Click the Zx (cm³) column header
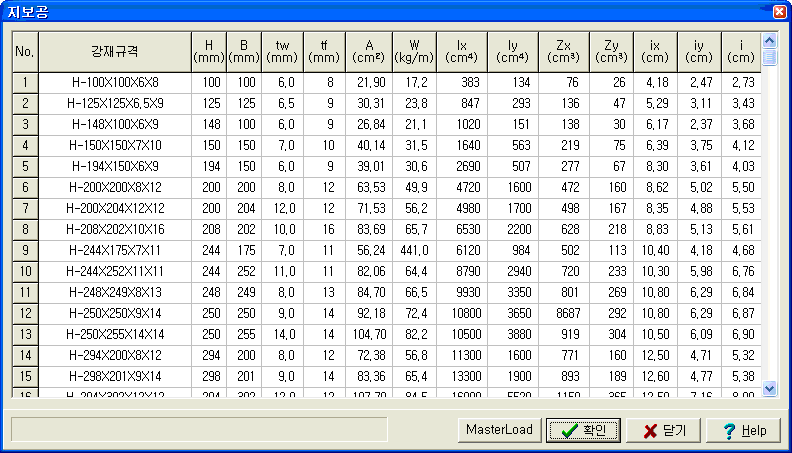Viewport: 792px width, 453px height. pyautogui.click(x=564, y=52)
